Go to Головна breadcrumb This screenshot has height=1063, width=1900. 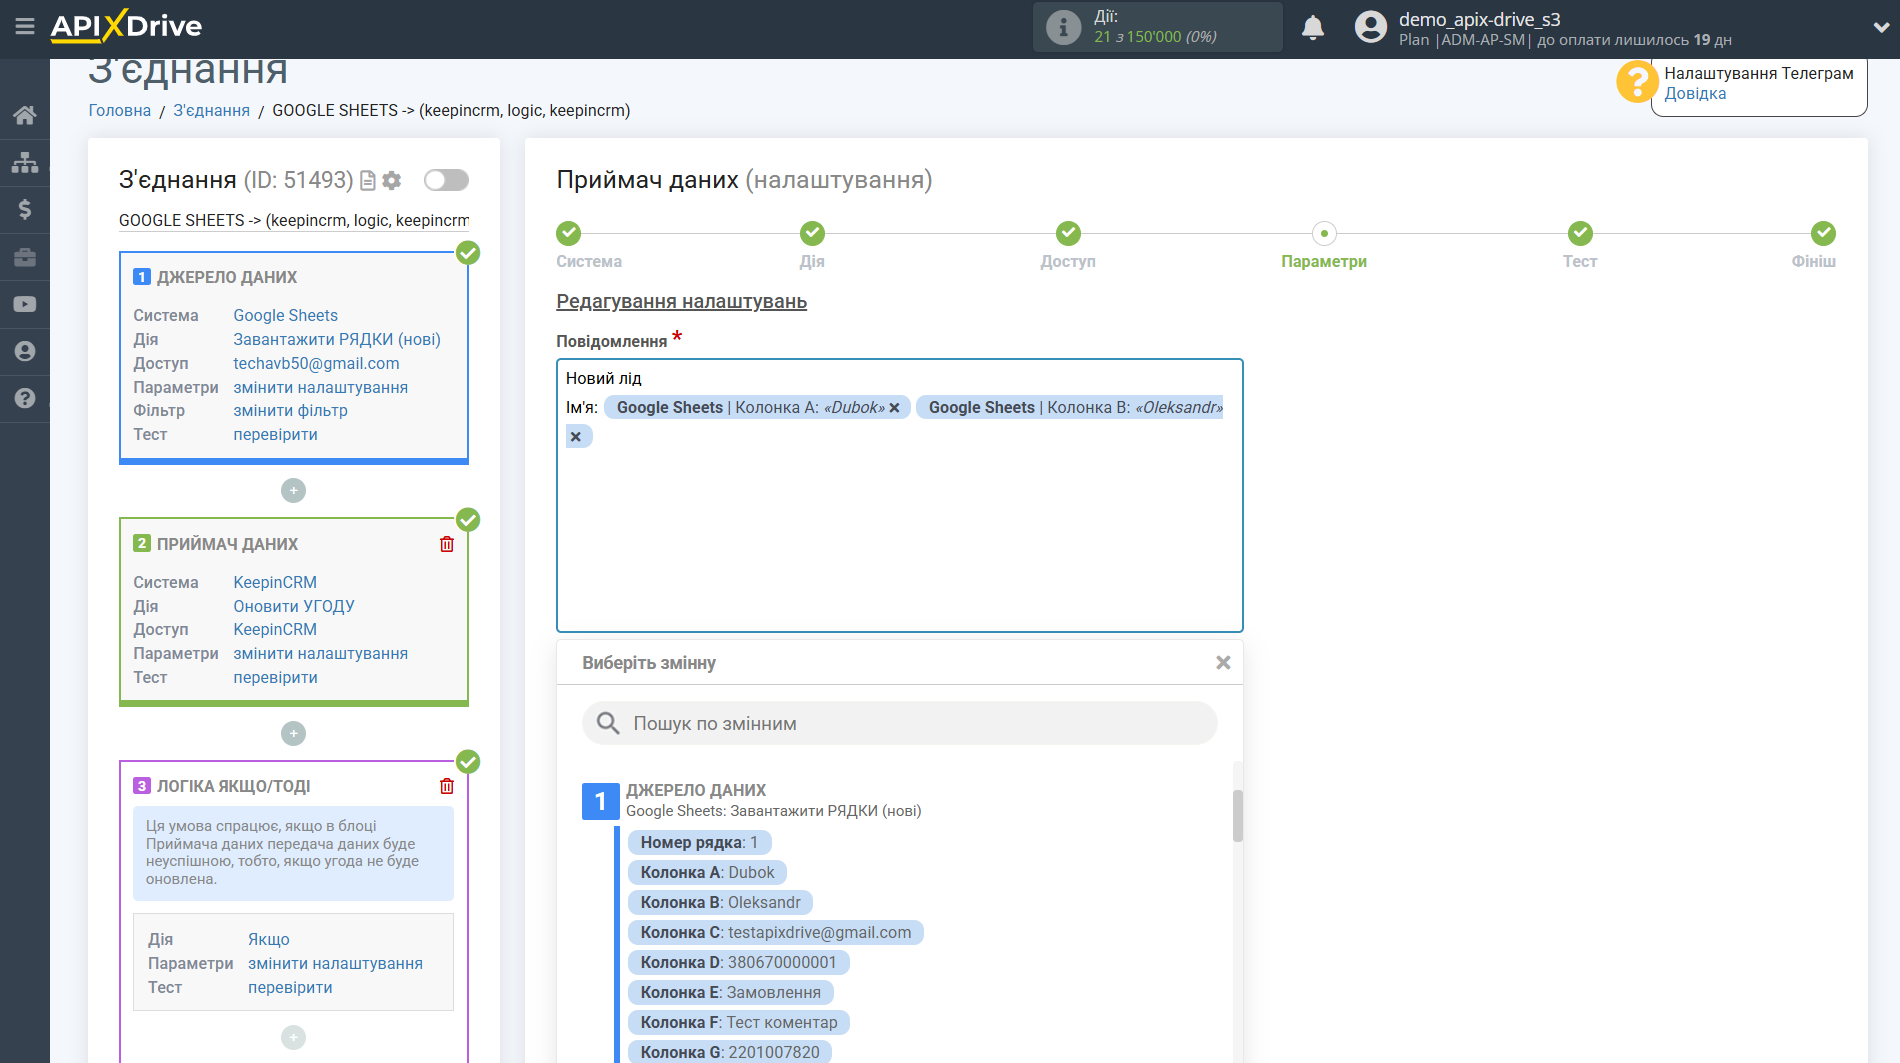(x=120, y=110)
